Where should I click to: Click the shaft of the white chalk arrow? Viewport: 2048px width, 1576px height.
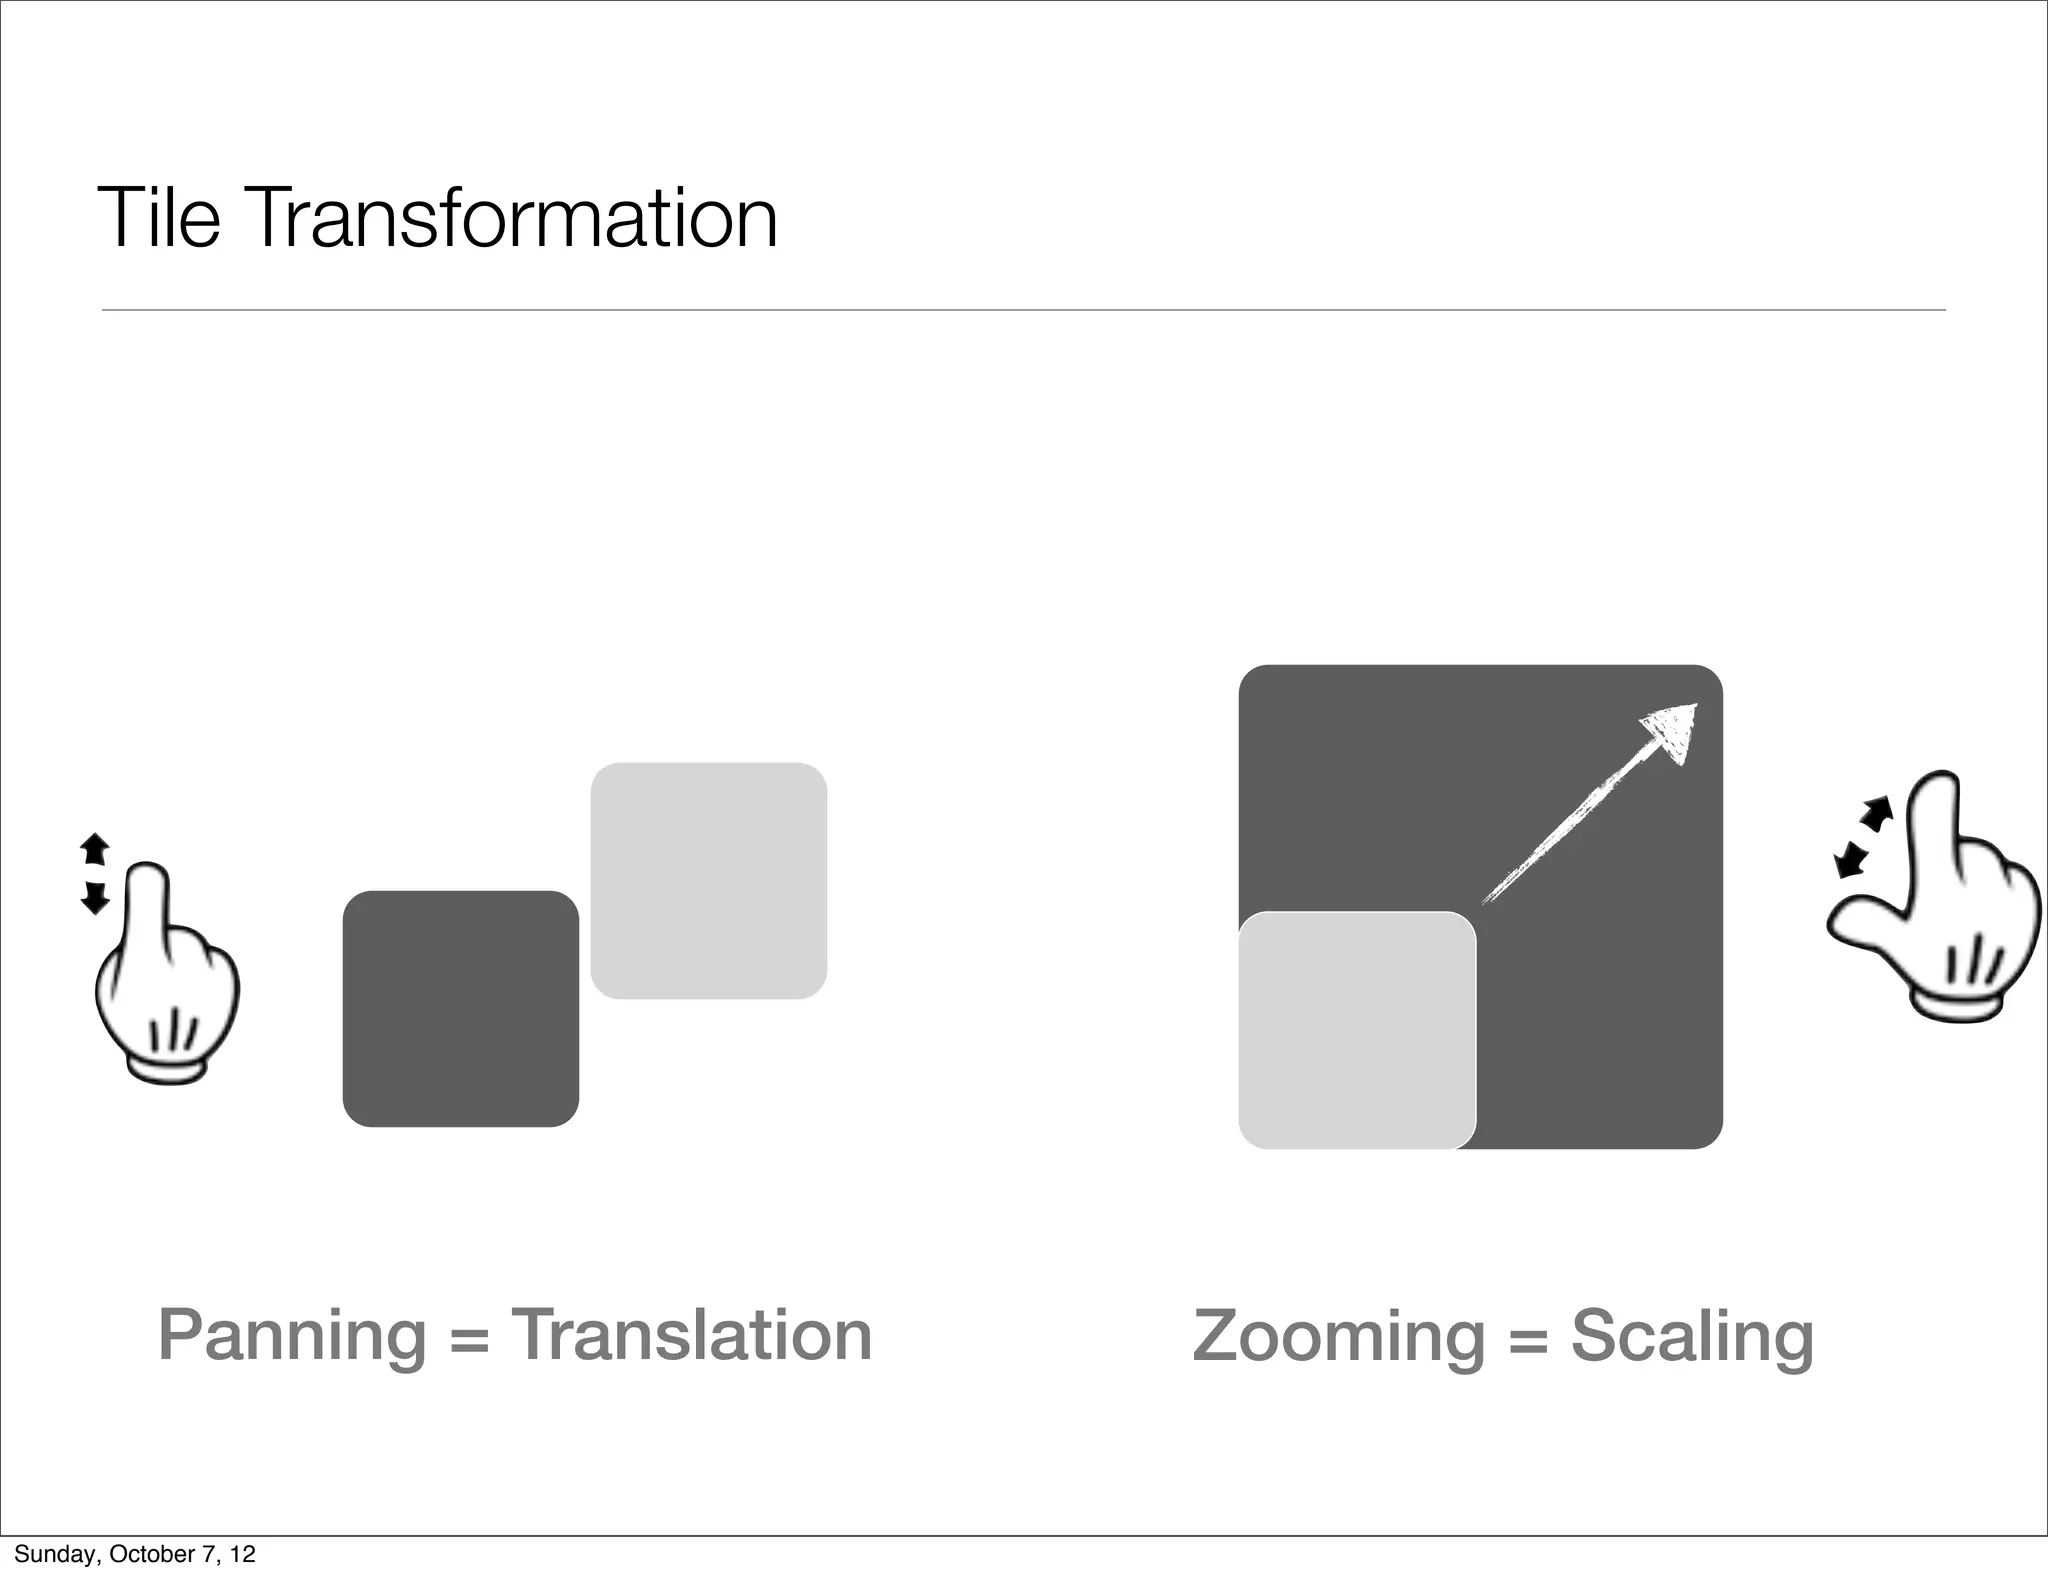point(1570,825)
